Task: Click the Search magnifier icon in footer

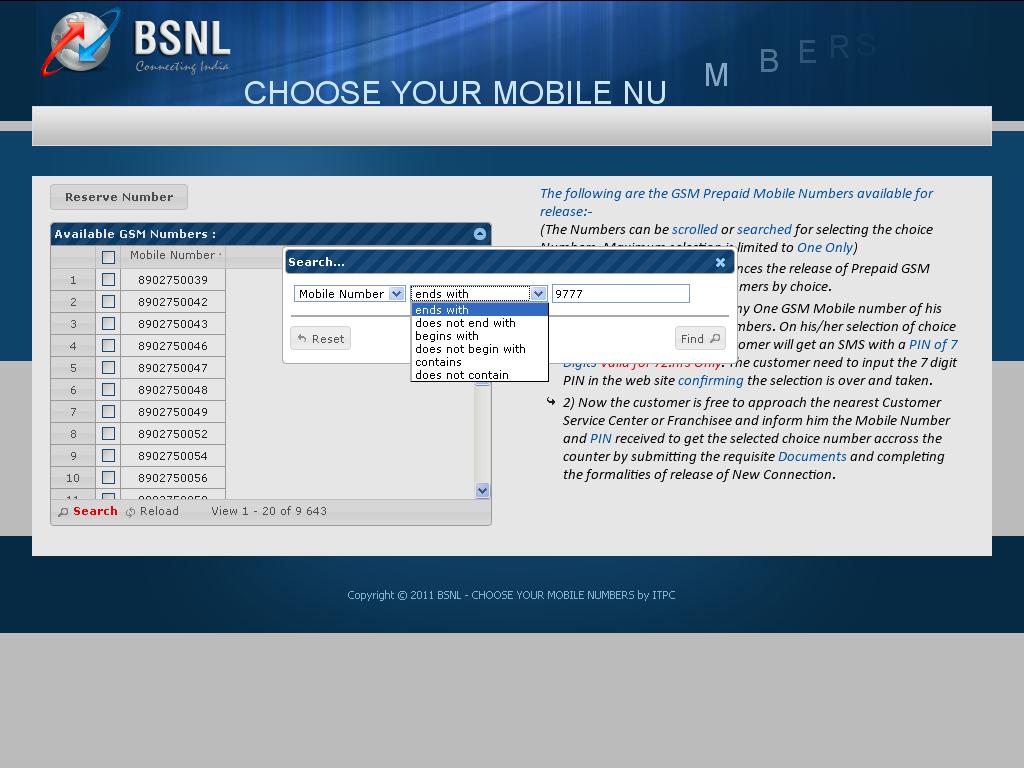Action: pos(63,512)
